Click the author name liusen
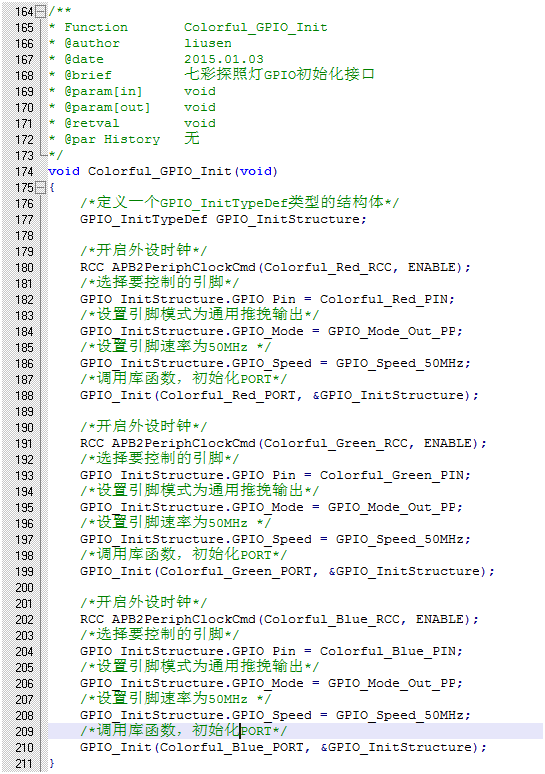 pyautogui.click(x=208, y=43)
